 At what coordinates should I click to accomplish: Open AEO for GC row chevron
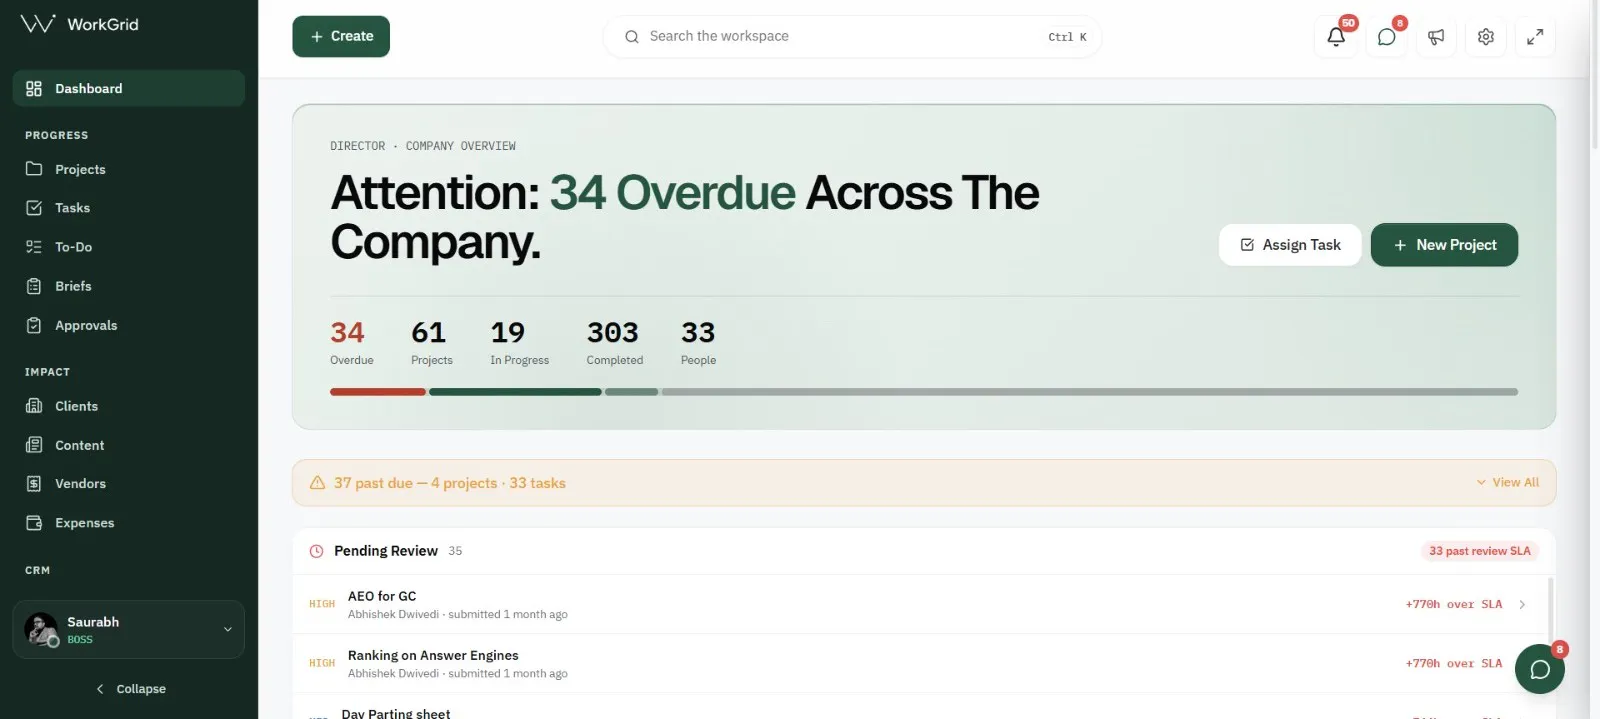(1522, 604)
